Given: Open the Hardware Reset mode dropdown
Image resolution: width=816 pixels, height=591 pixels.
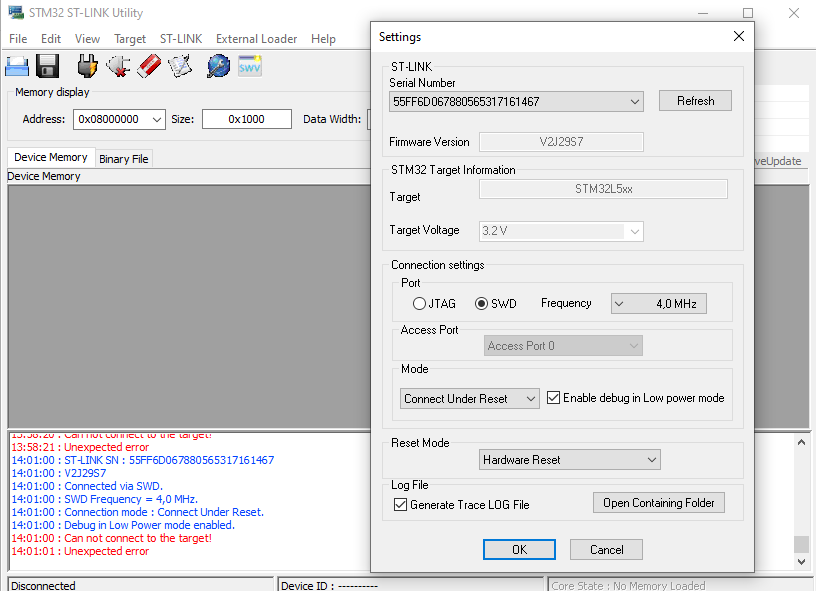Looking at the screenshot, I should pos(569,460).
